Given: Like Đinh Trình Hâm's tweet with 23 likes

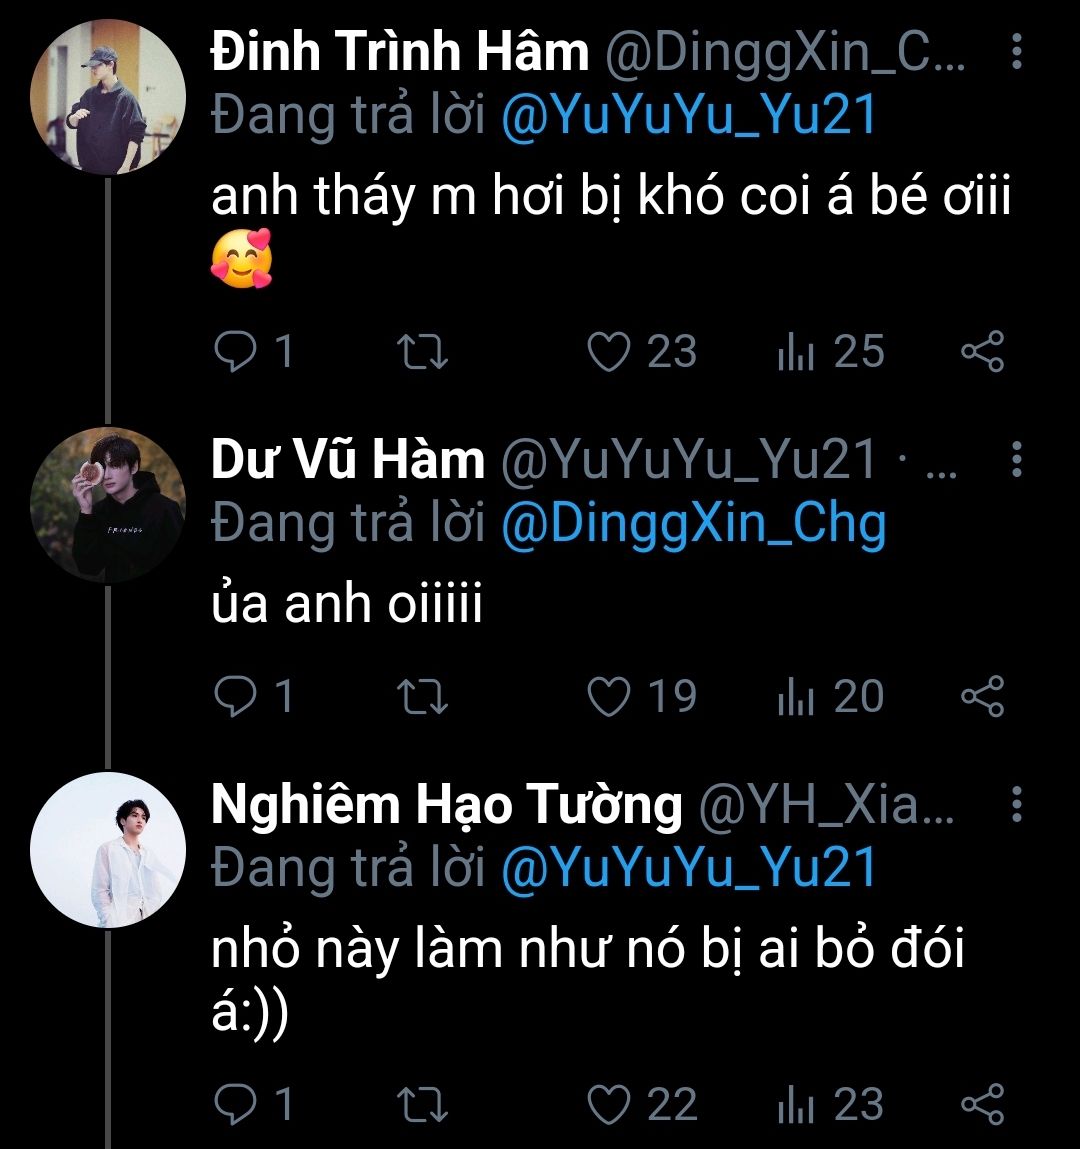Looking at the screenshot, I should pos(609,352).
